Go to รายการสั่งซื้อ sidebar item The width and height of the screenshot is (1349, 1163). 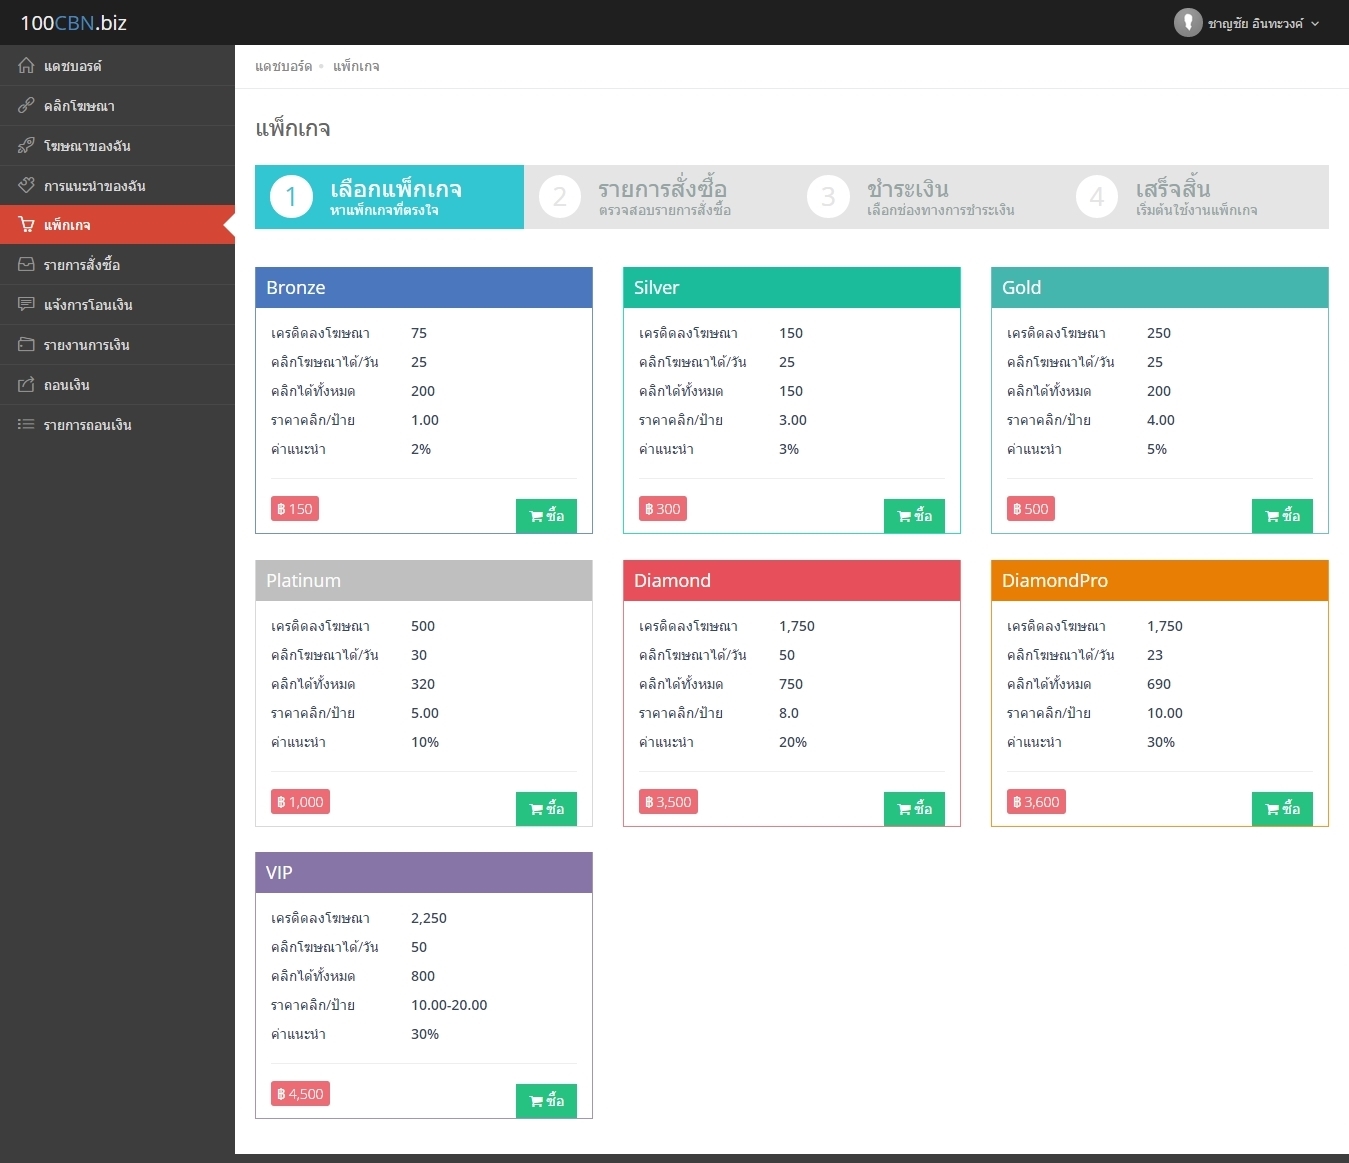[117, 265]
